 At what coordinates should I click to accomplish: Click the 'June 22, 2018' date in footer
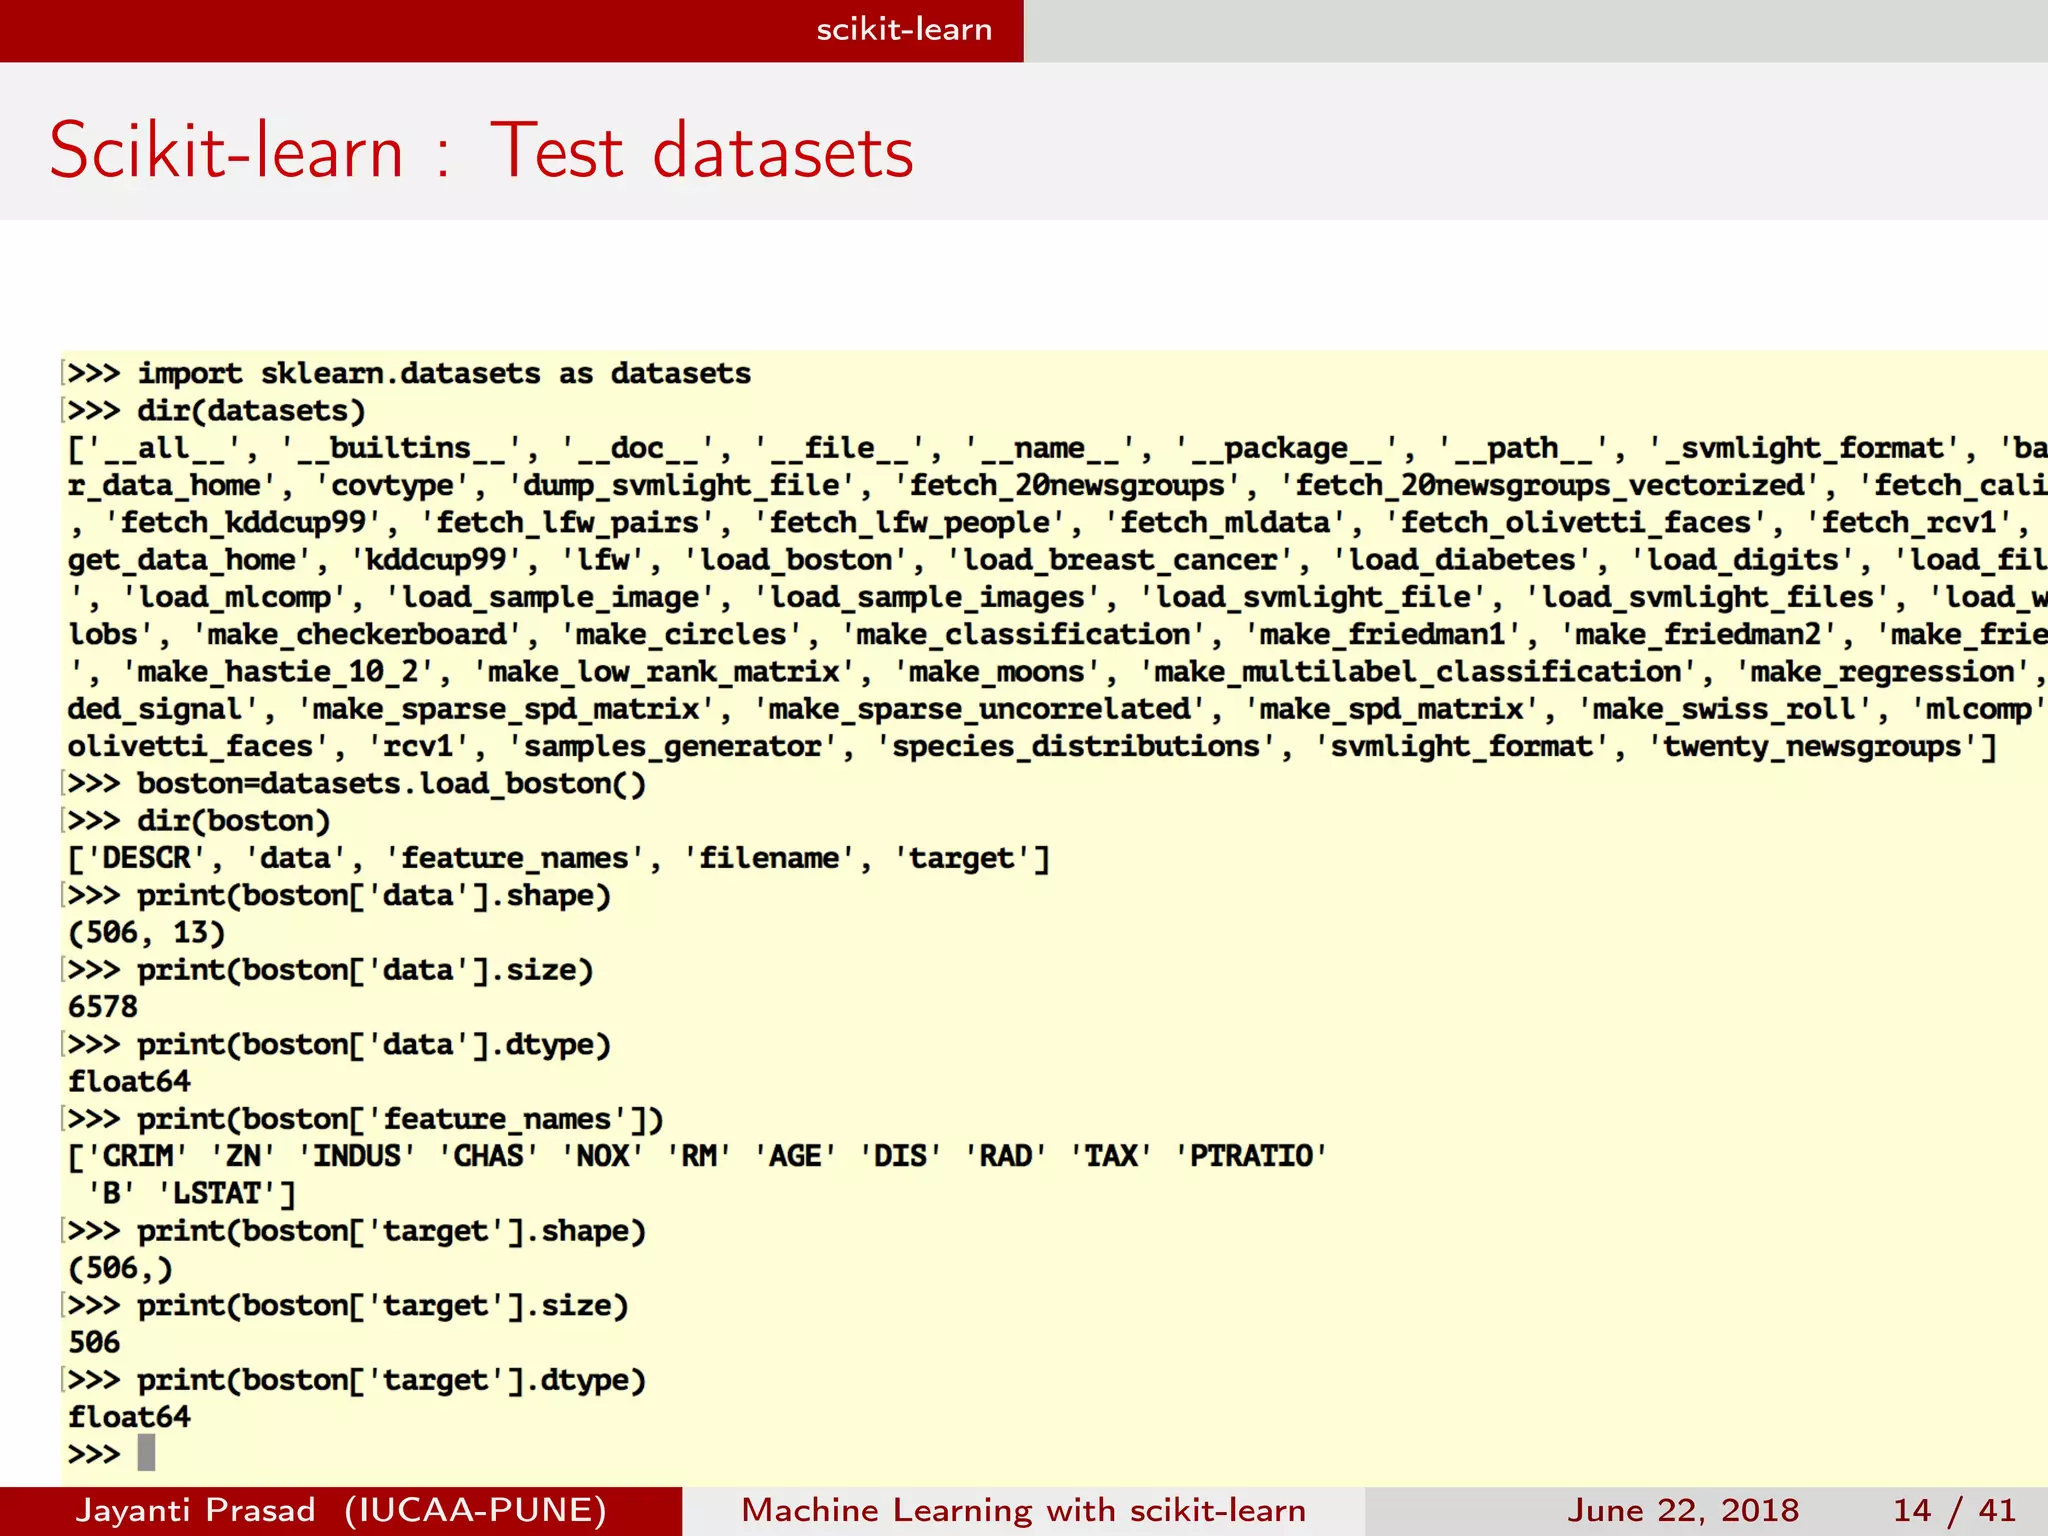click(1683, 1510)
